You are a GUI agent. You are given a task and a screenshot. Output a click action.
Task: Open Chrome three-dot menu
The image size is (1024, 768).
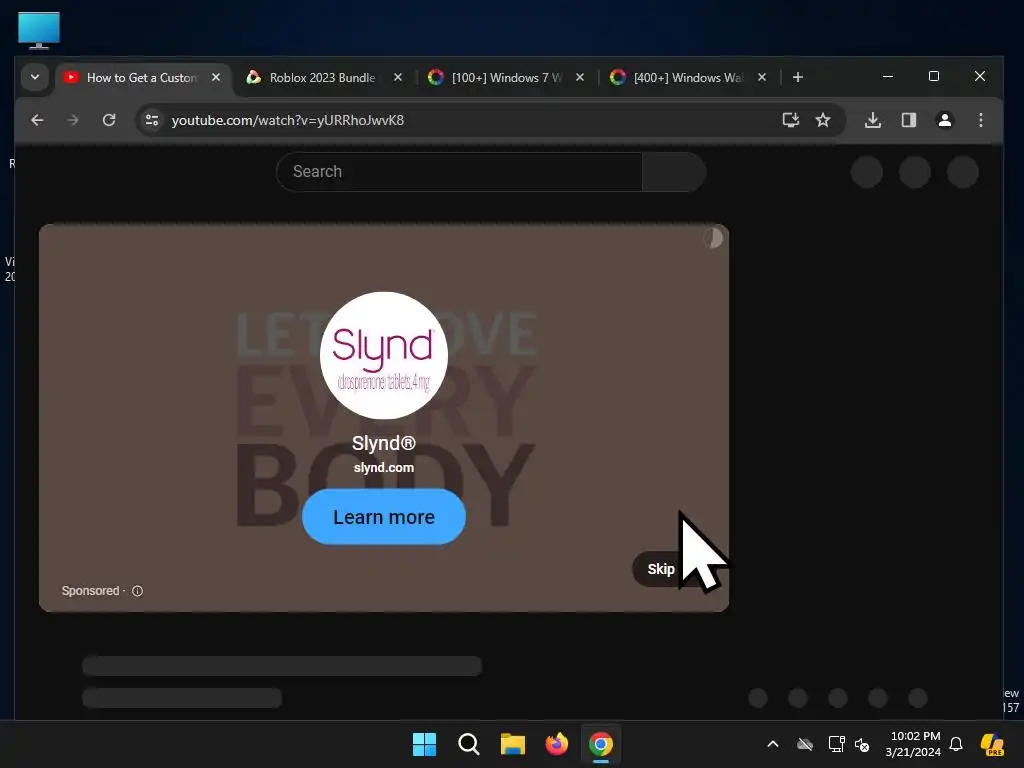coord(980,120)
